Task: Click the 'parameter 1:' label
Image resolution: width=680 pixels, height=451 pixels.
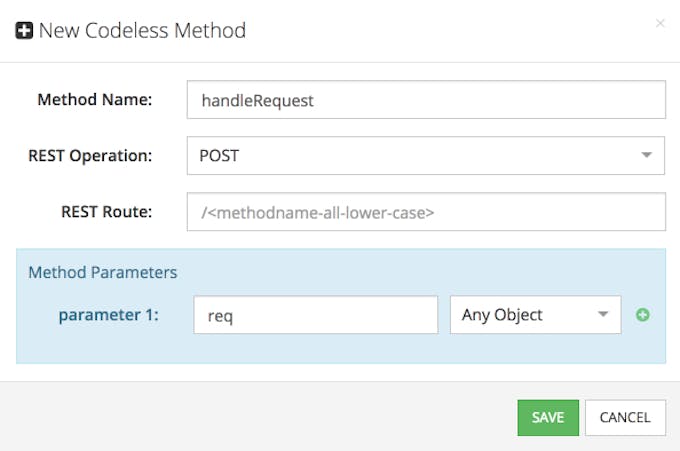Action: (112, 315)
